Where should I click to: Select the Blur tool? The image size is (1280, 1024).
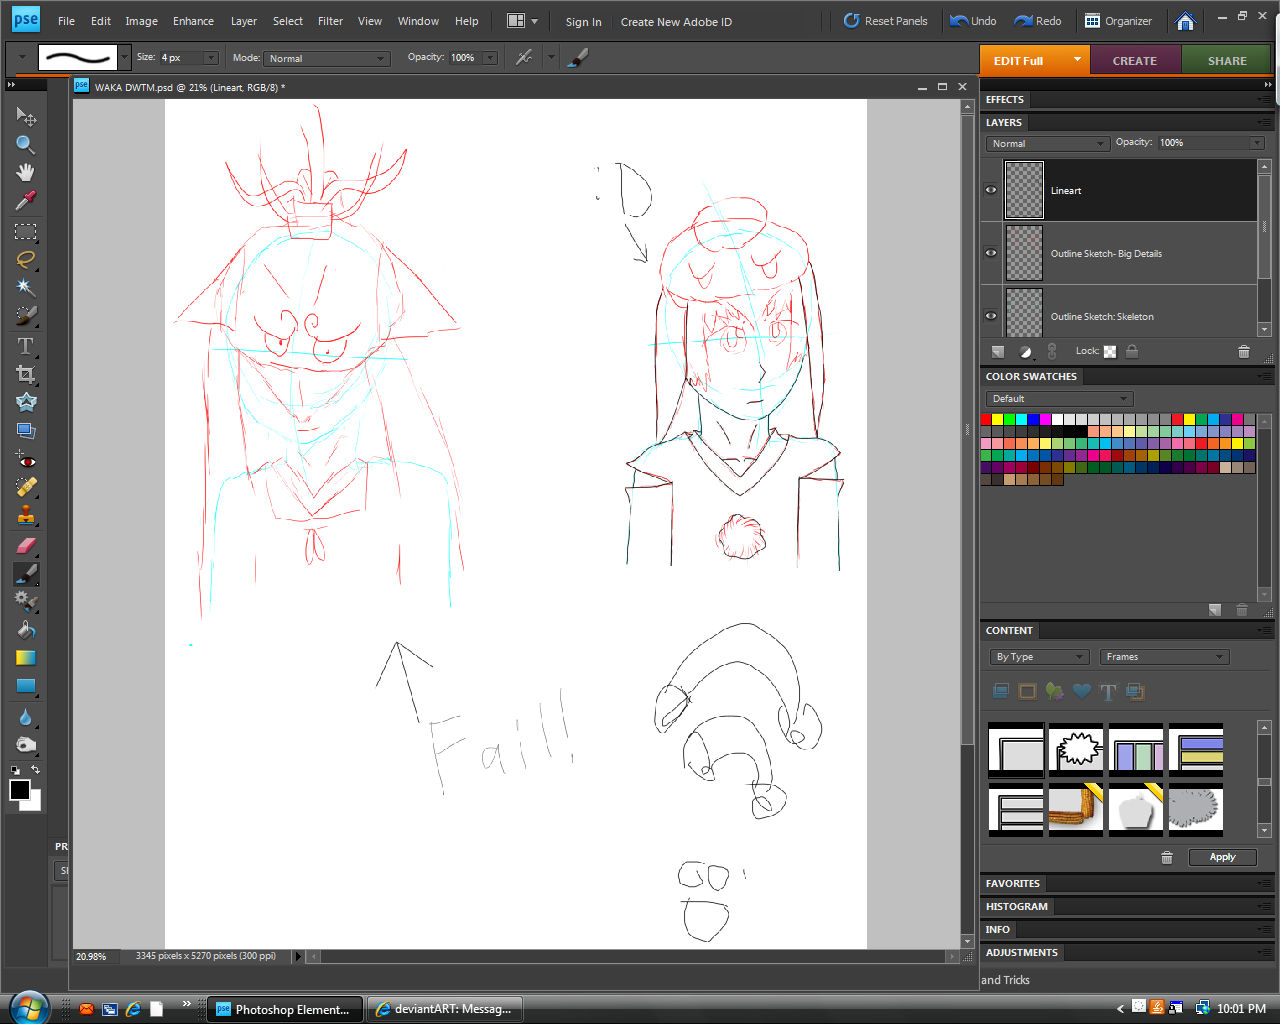[26, 717]
